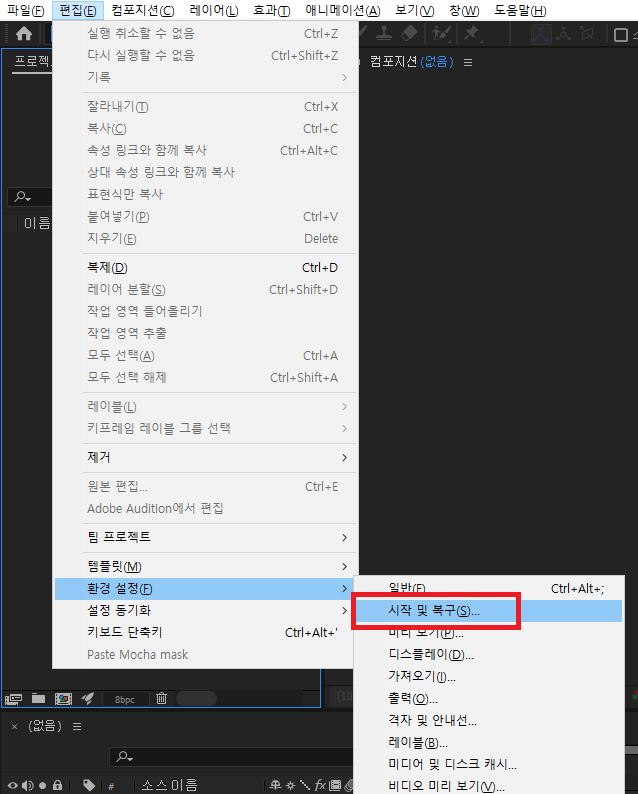Open the Composition panel hamburger menu
638x794 pixels.
tap(468, 62)
